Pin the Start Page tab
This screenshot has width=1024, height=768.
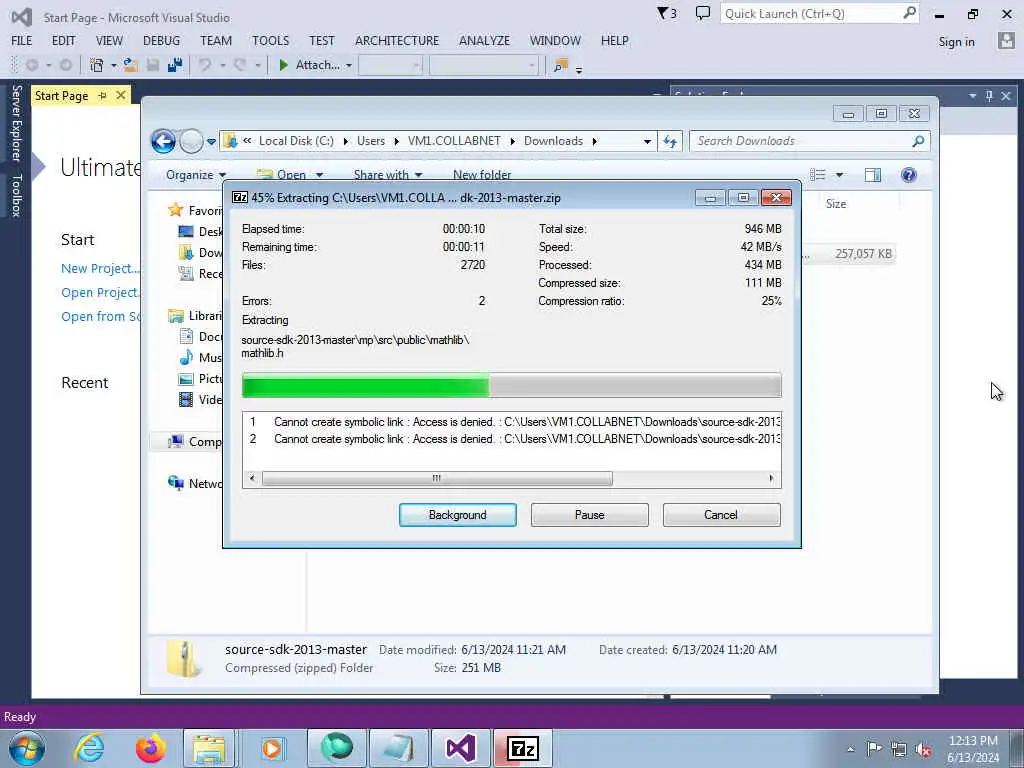click(103, 95)
